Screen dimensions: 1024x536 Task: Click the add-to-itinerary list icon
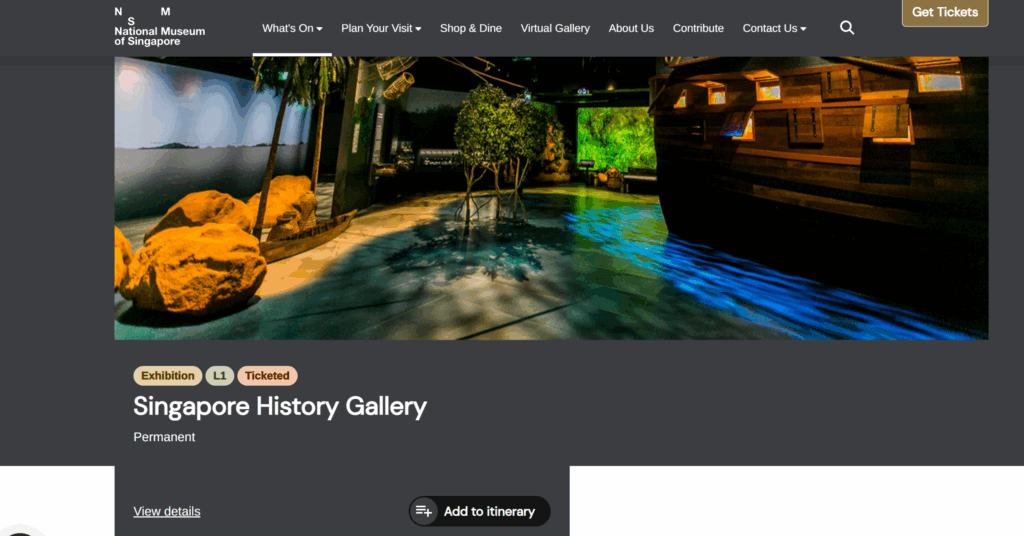tap(424, 511)
